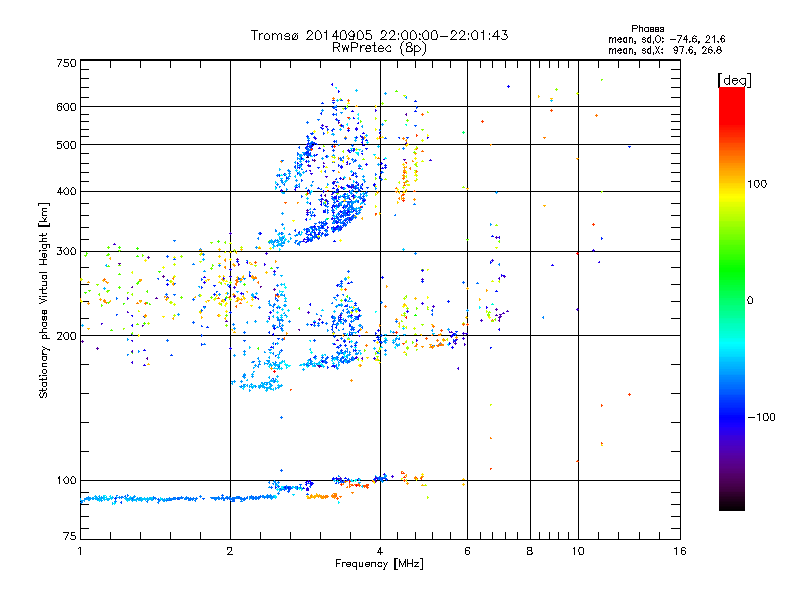800x600 pixels.
Task: Click the x-axis tick label '1'
Action: pyautogui.click(x=80, y=551)
